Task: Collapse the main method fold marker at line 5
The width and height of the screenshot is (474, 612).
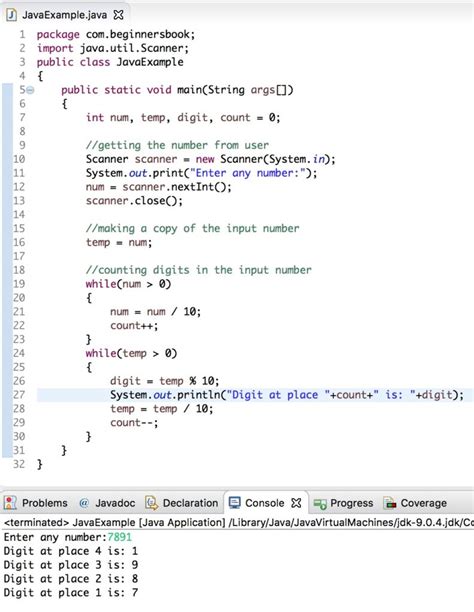Action: point(30,90)
